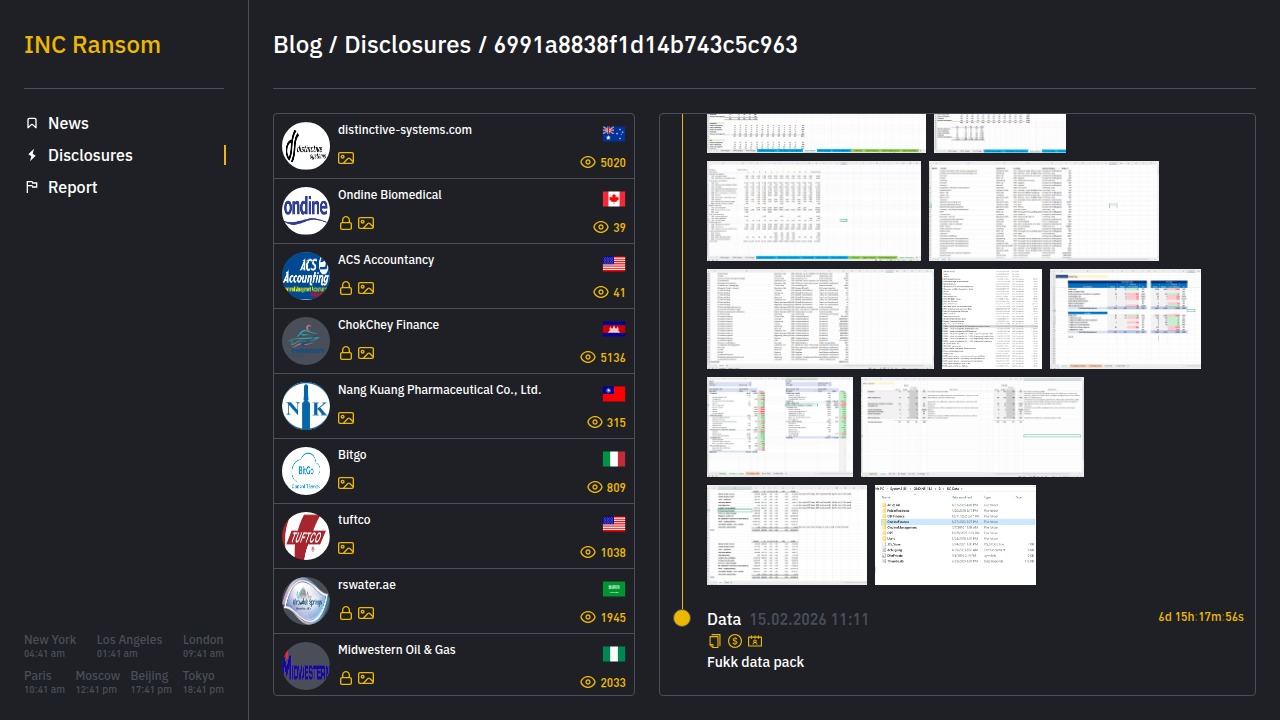Screen dimensions: 1280x720
Task: Click the ACS Accountancy image icon
Action: [x=366, y=288]
